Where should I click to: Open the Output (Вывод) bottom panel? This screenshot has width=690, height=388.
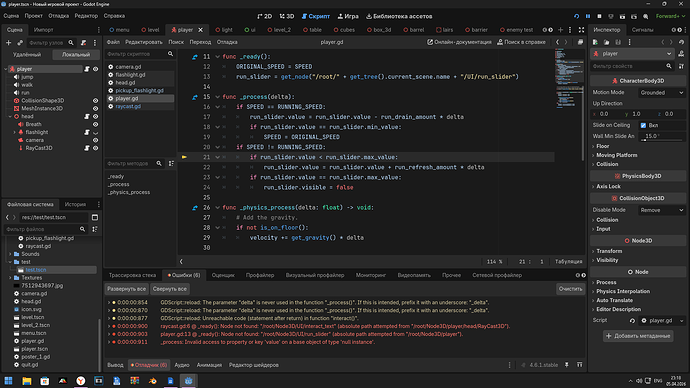[115, 365]
